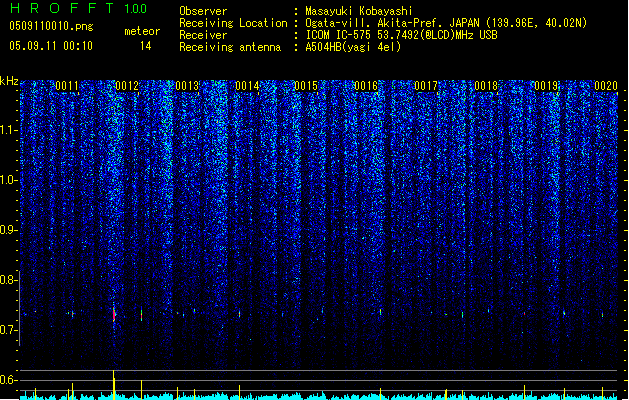Click the 'Observer' field label
Viewport: 629px width, 400px height.
pos(203,11)
